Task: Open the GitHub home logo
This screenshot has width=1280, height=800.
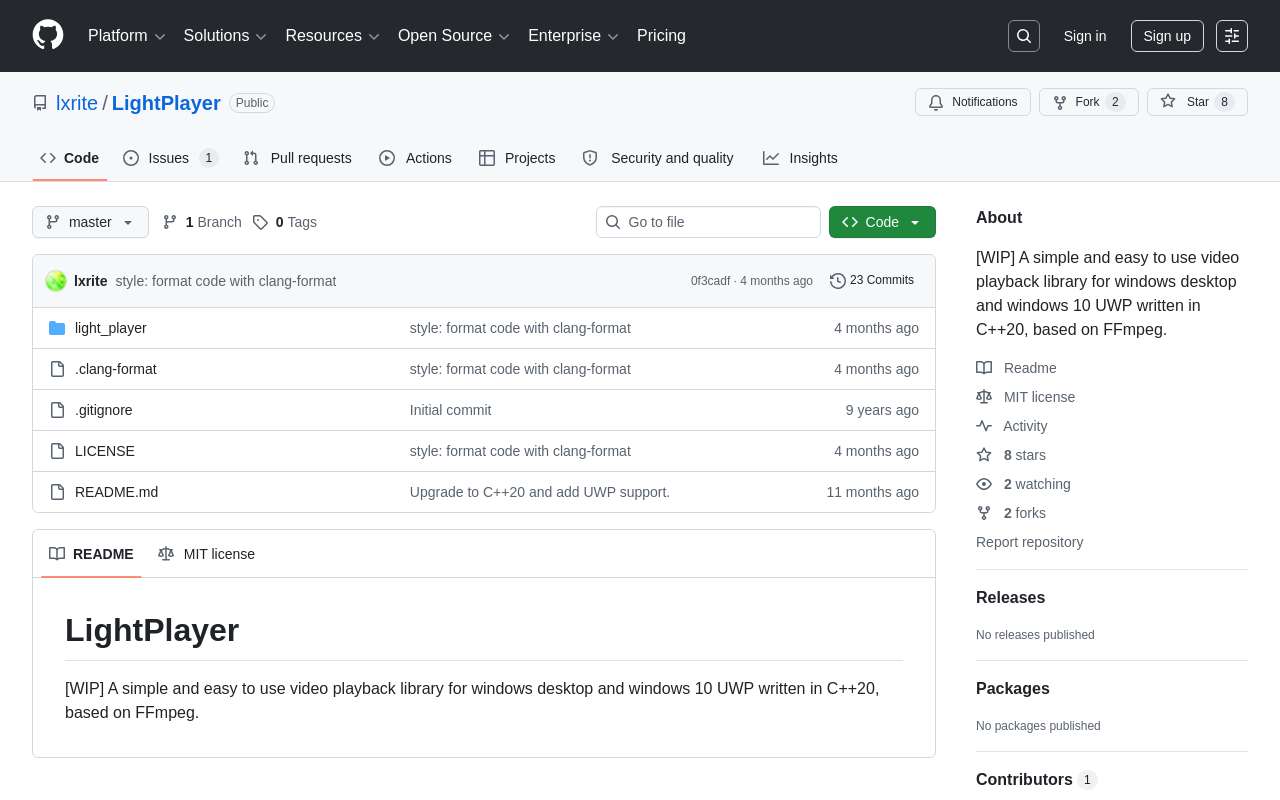Action: tap(48, 35)
